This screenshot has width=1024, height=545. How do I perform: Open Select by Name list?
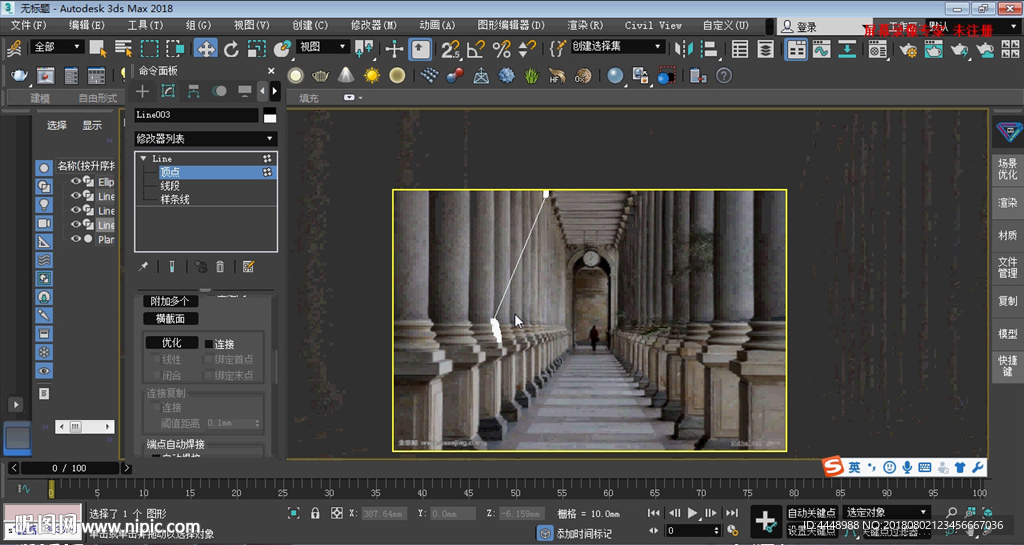pyautogui.click(x=123, y=49)
